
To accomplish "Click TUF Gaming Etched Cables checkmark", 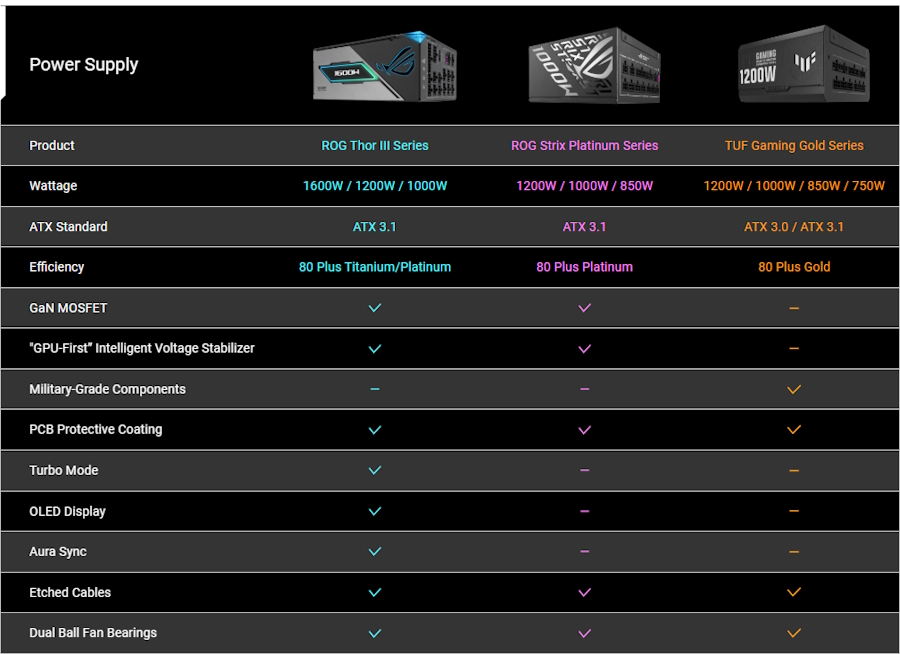I will tap(794, 592).
